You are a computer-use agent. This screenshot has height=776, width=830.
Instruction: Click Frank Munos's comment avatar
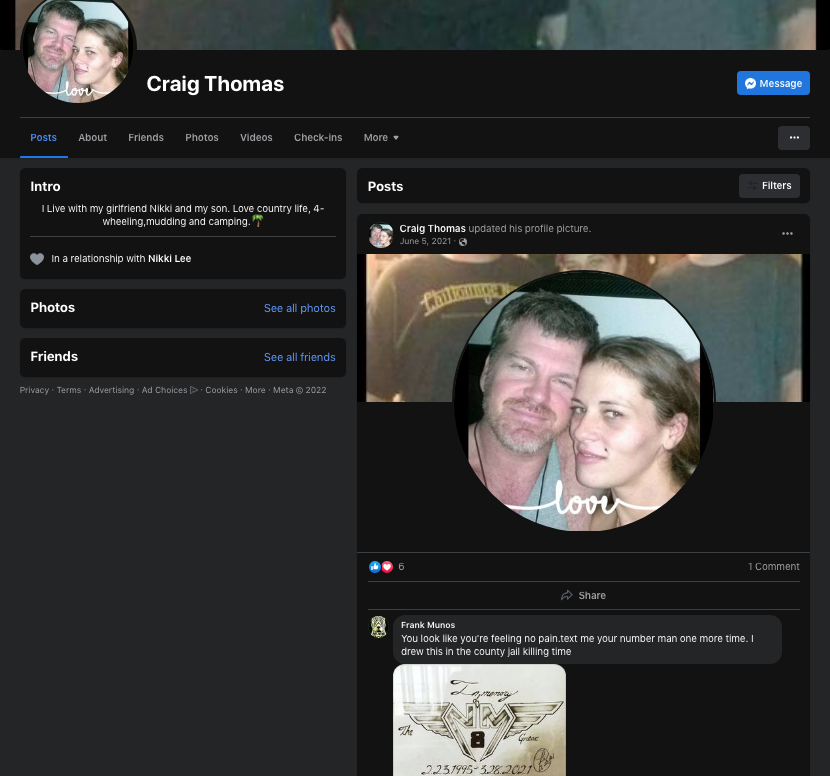[378, 627]
